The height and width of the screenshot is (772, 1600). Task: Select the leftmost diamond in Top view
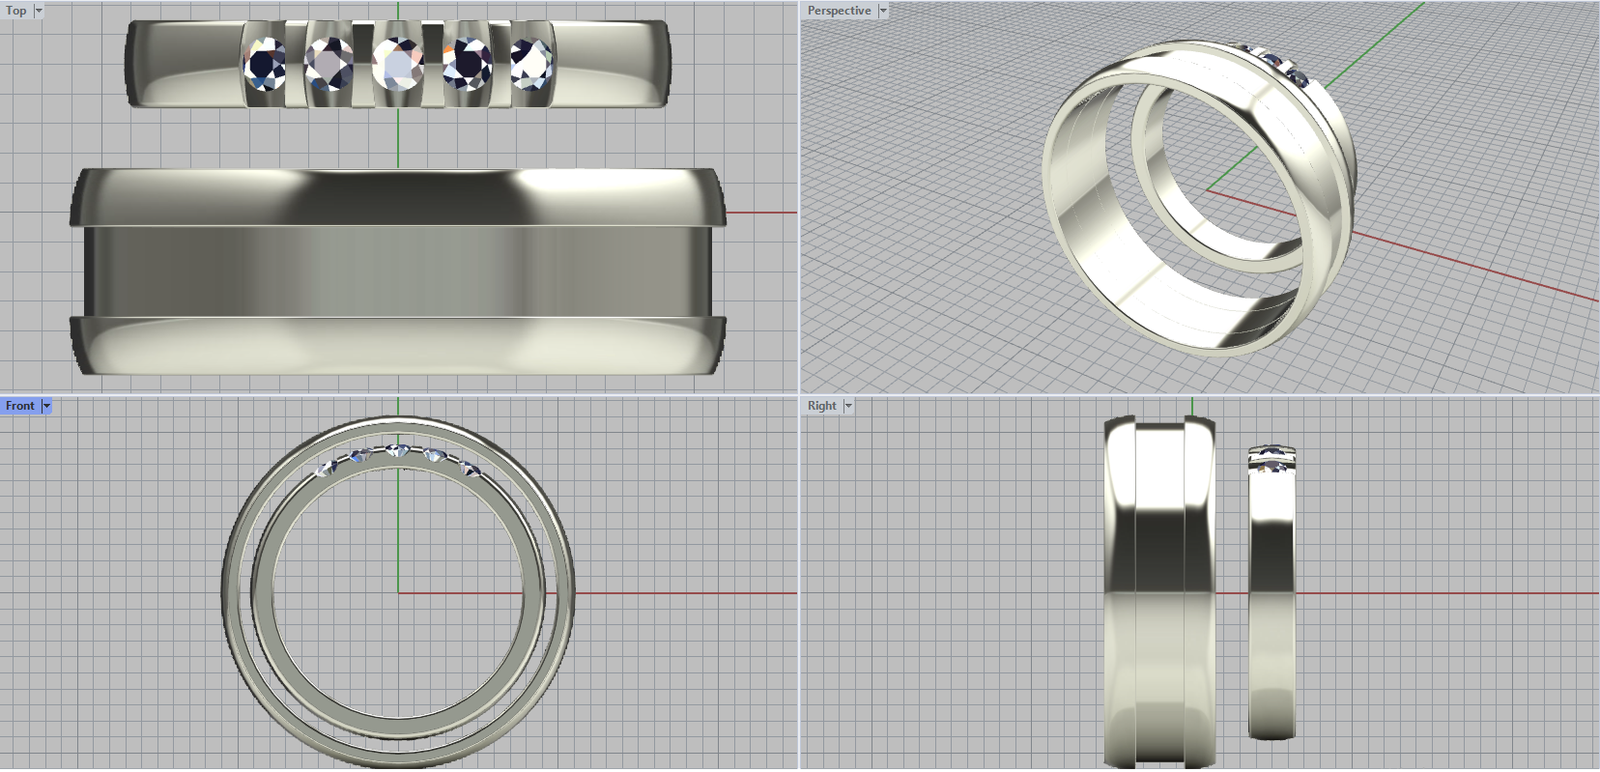pyautogui.click(x=265, y=64)
